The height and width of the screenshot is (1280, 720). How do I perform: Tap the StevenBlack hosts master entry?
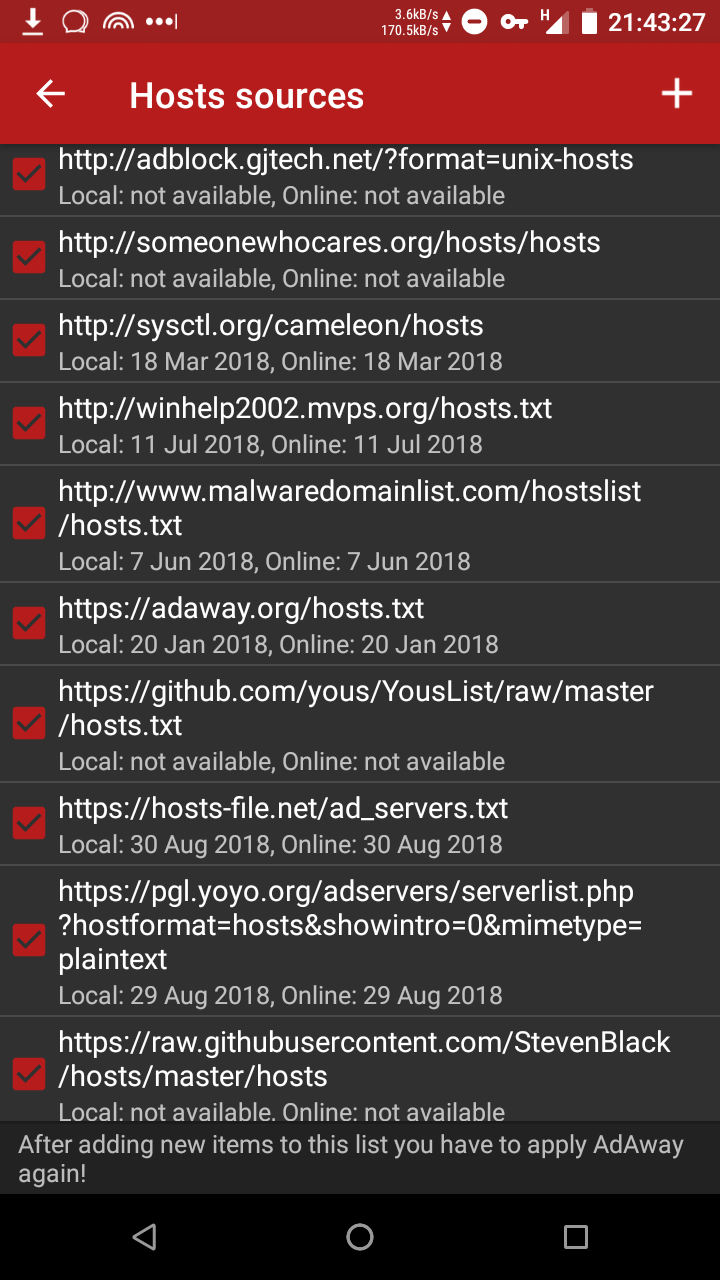click(360, 1070)
